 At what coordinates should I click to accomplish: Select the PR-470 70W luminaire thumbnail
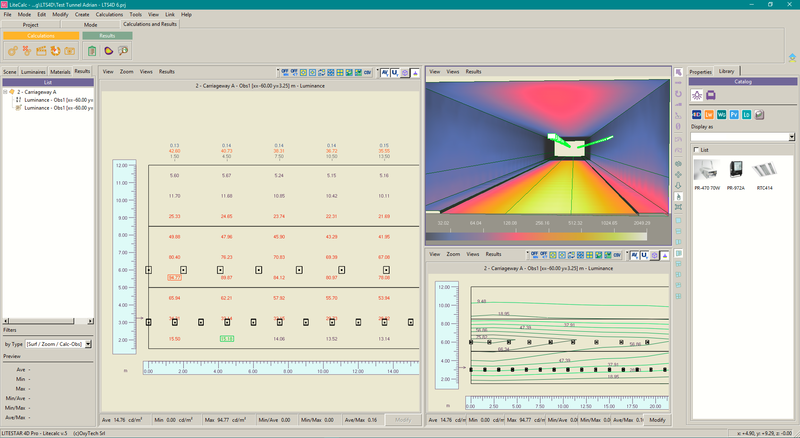[x=707, y=175]
